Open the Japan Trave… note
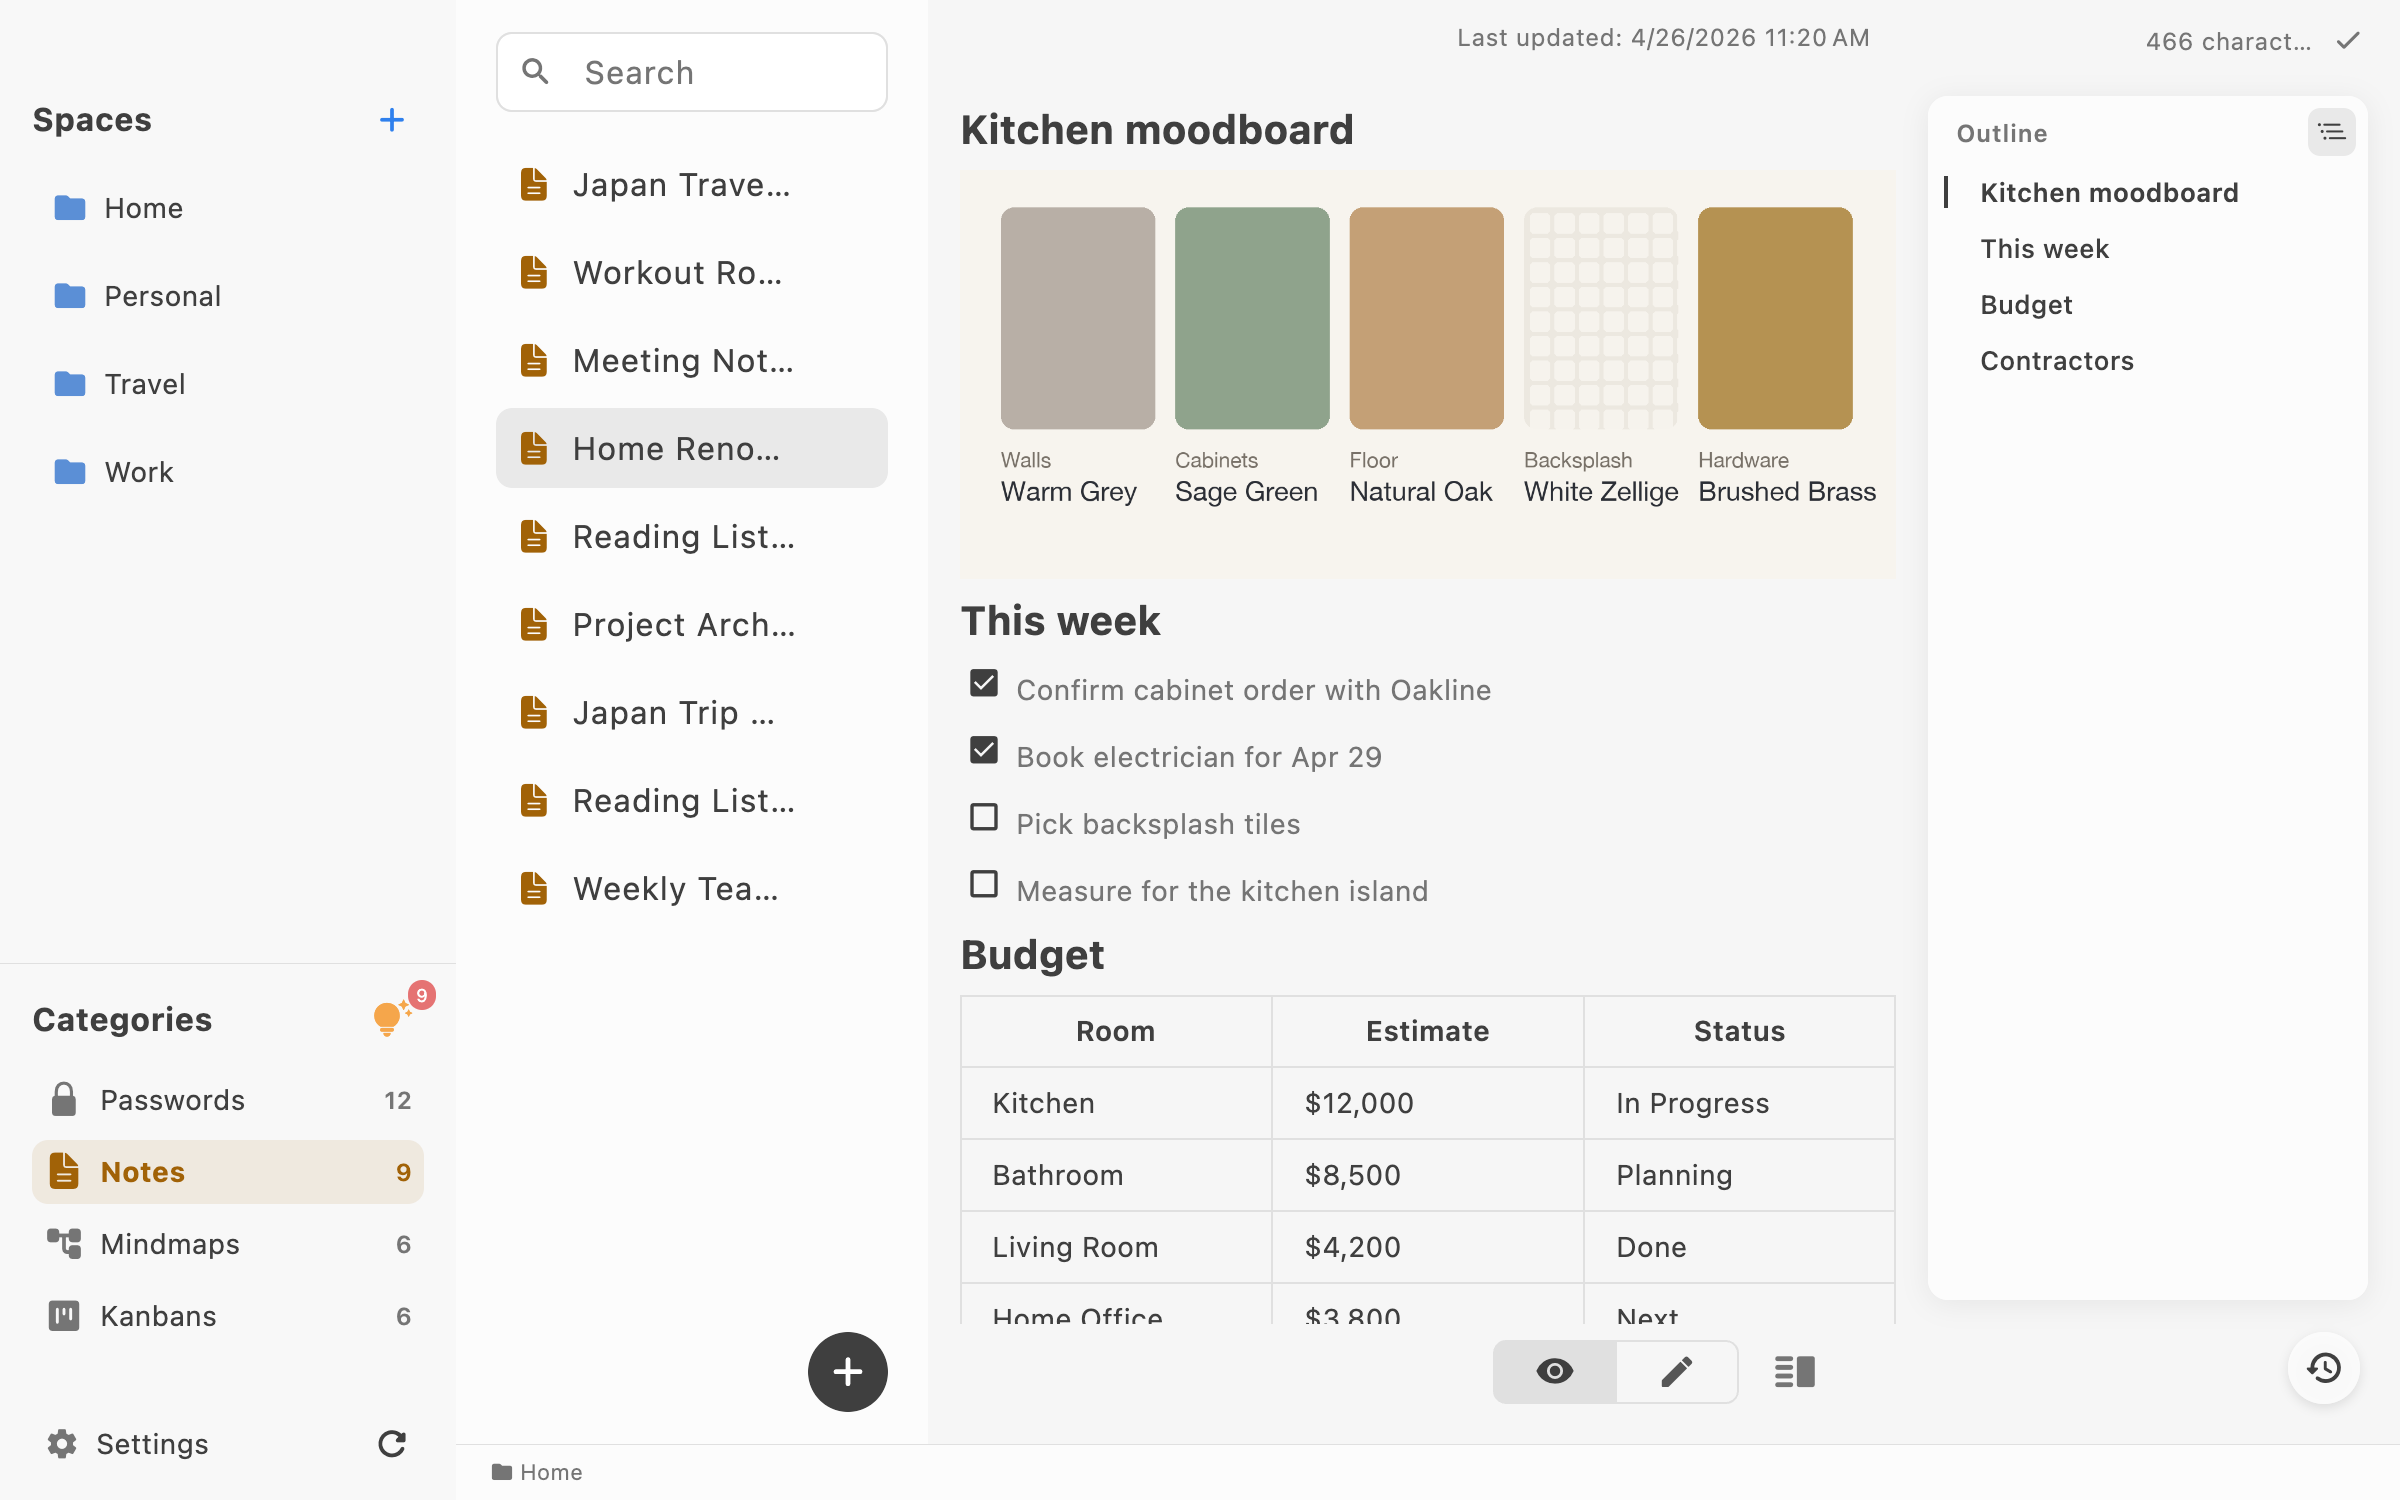 click(x=692, y=185)
